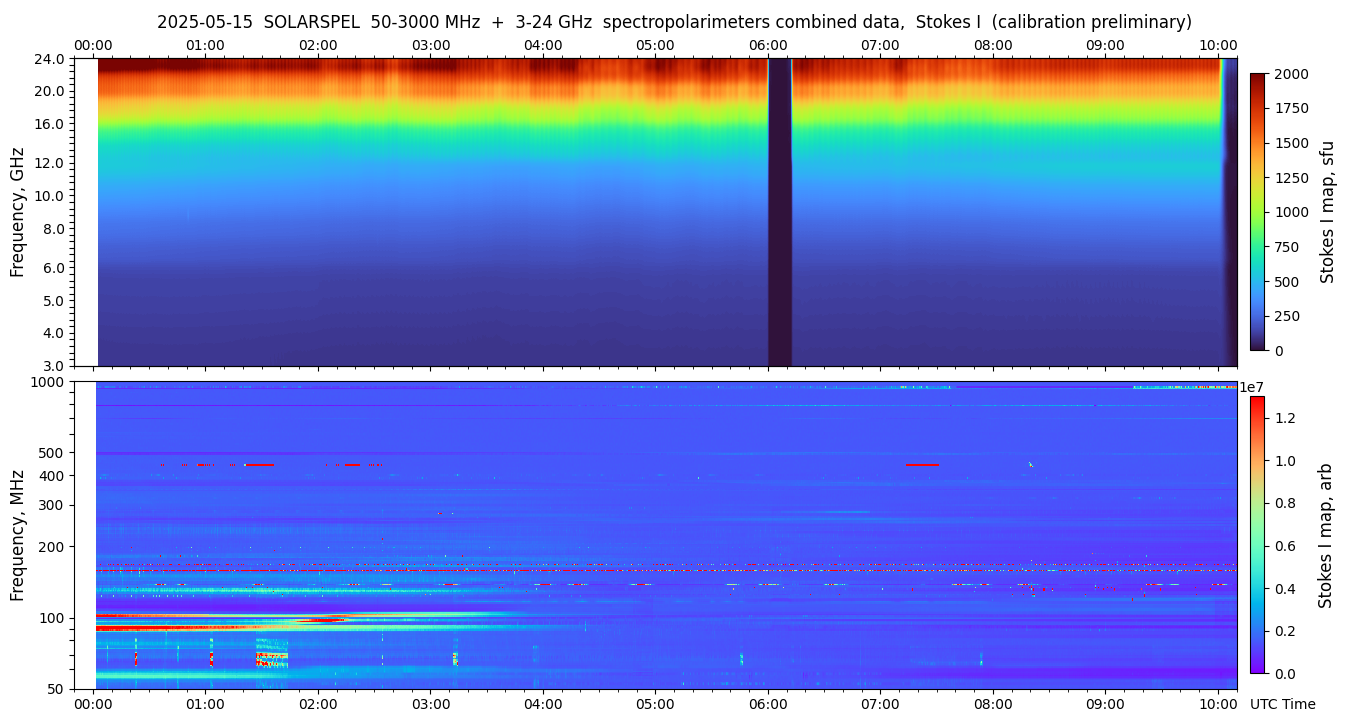Click the 'Stokes I map, sfu' colorbar label
This screenshot has width=1350, height=725.
point(1327,212)
